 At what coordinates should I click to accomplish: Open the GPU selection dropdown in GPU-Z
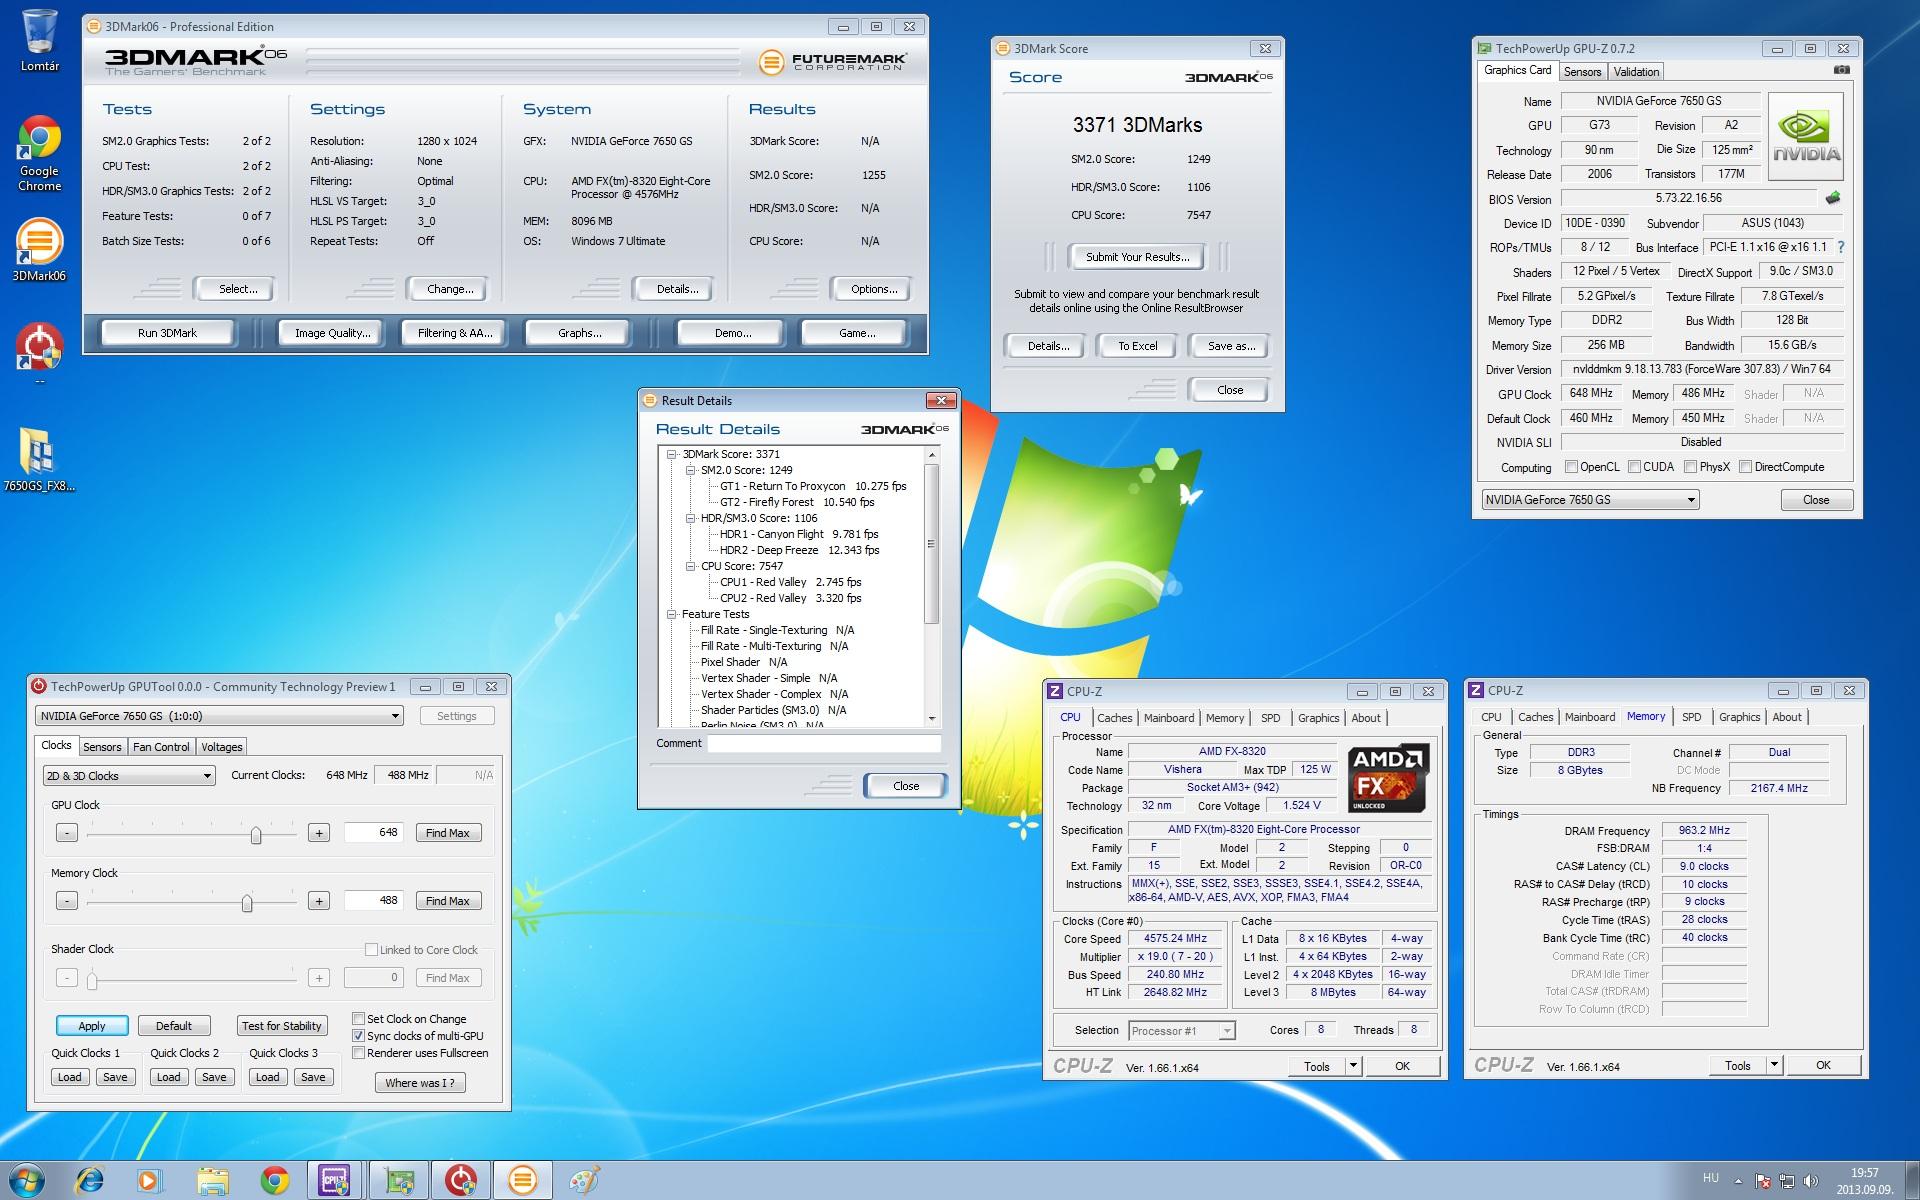[1590, 500]
